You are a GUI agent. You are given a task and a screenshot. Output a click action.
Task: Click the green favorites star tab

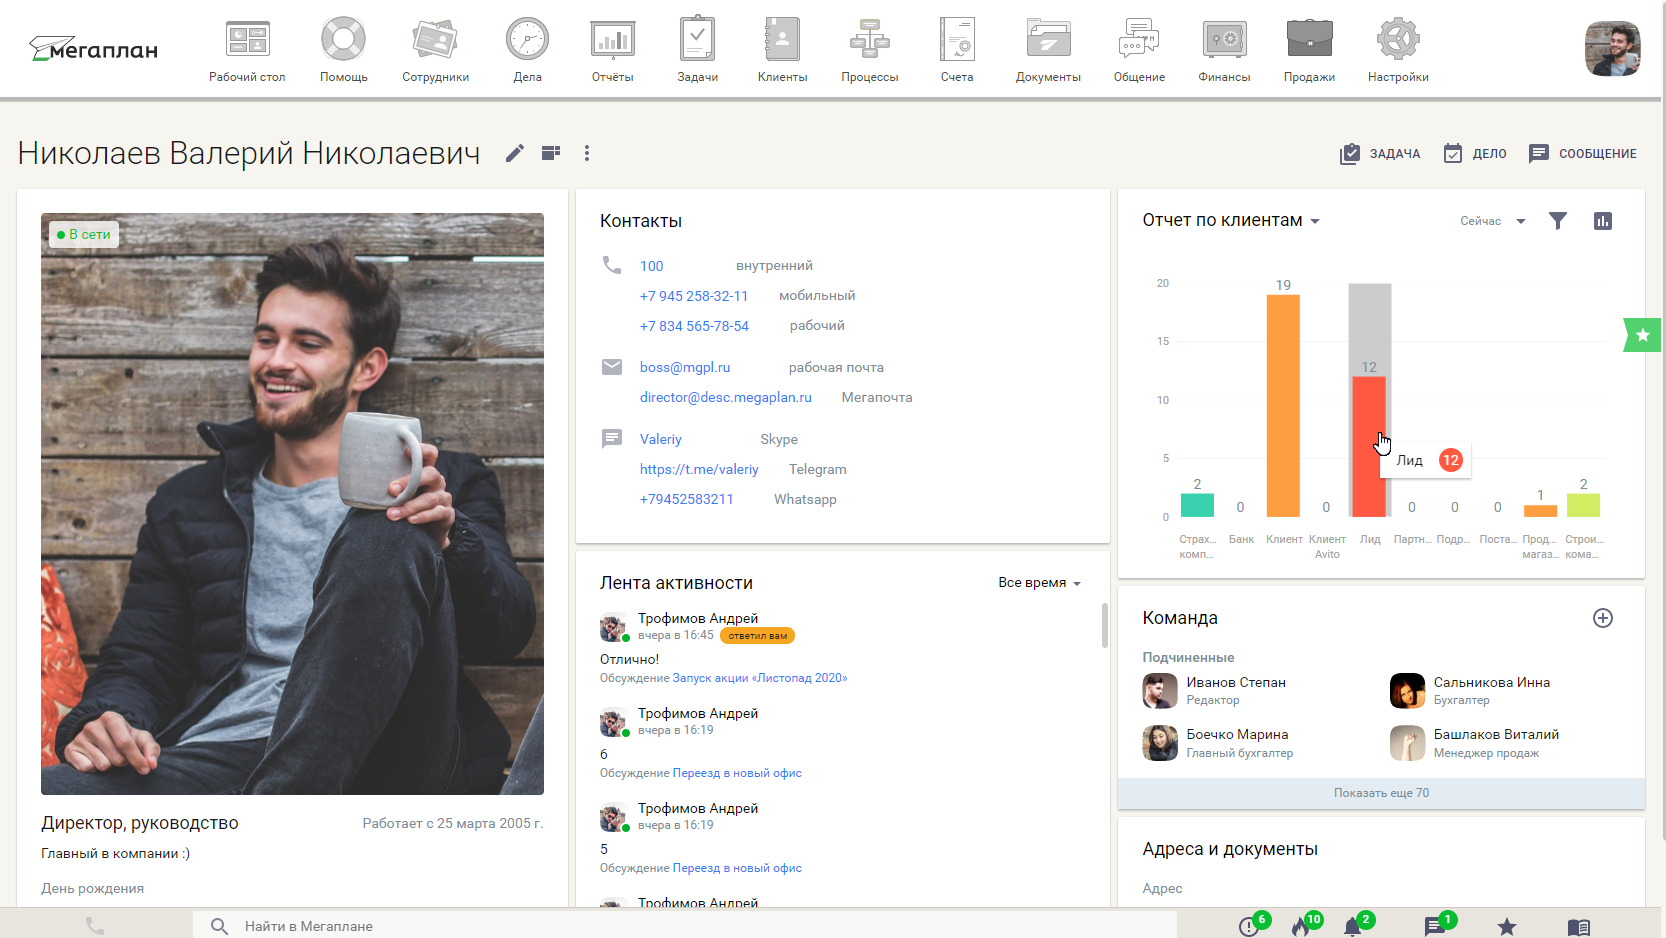[1642, 335]
